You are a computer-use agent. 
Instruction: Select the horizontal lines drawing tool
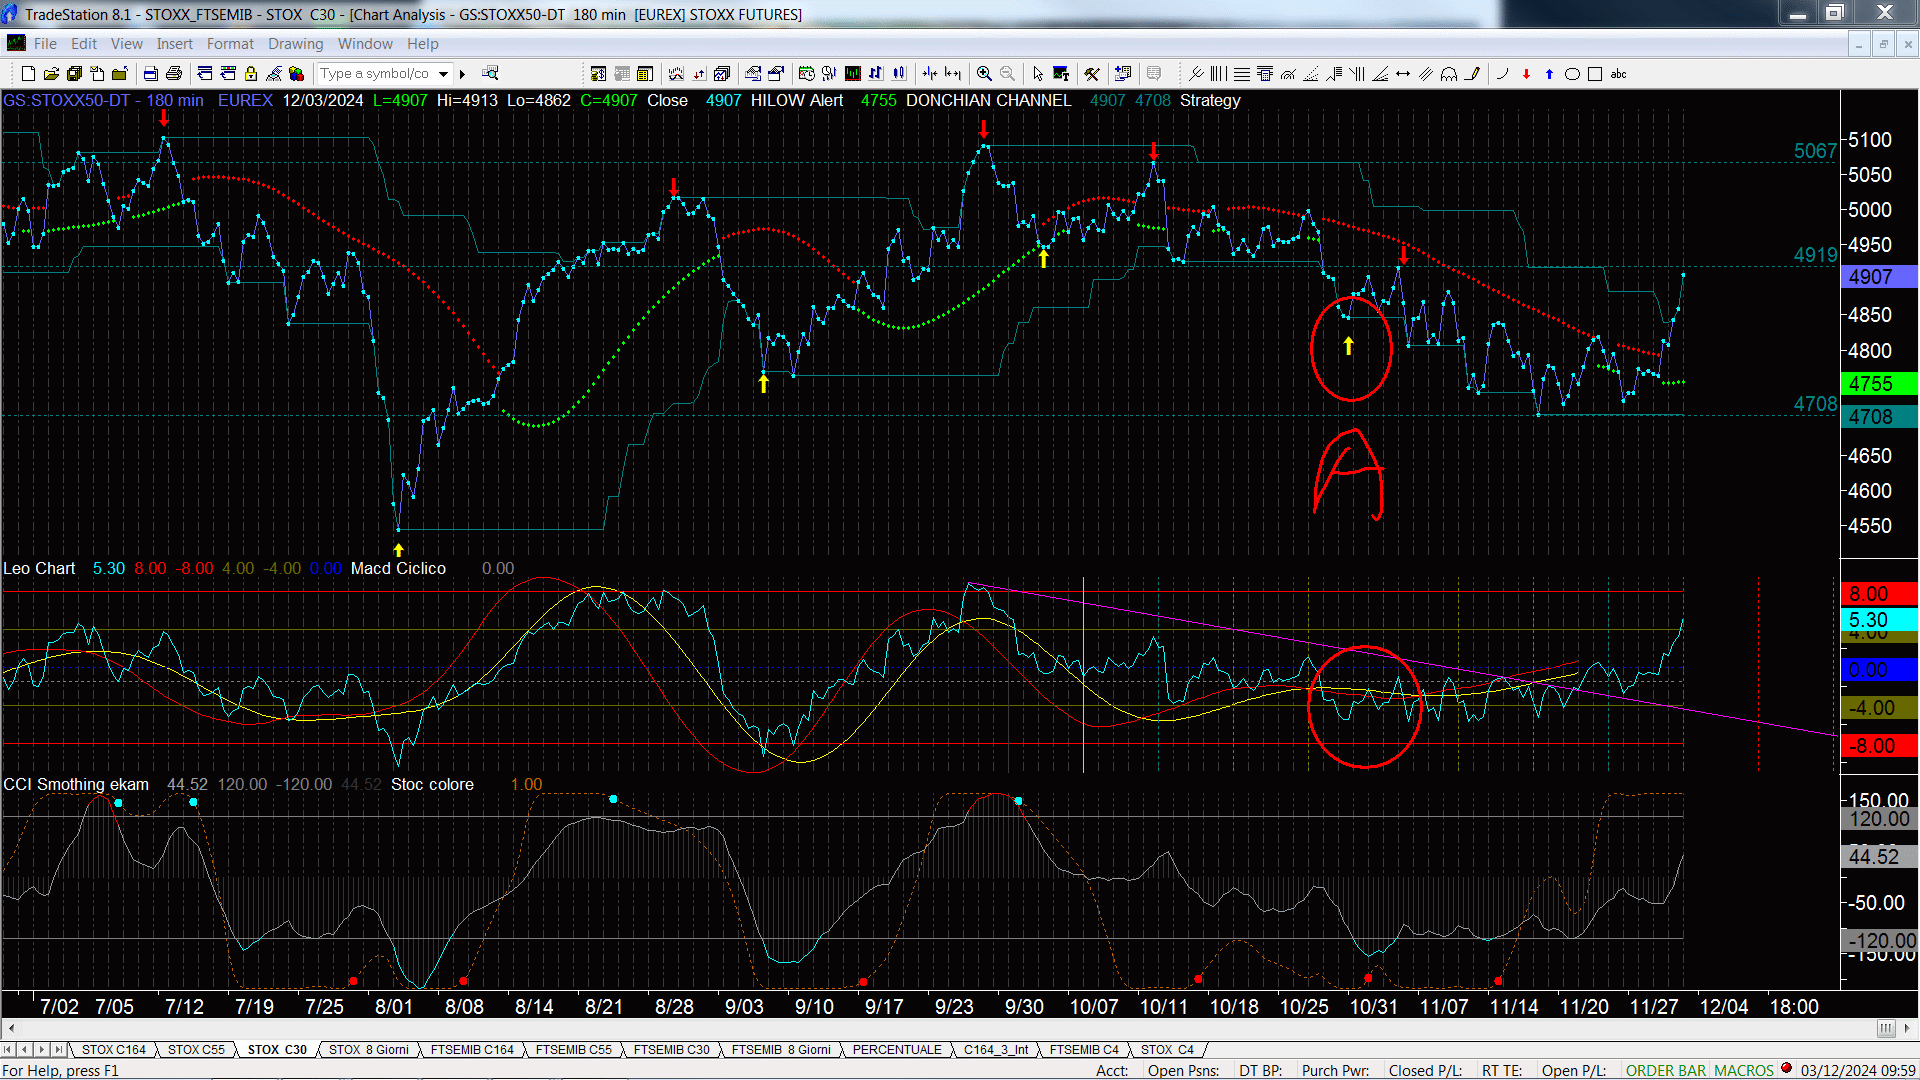pos(1241,74)
